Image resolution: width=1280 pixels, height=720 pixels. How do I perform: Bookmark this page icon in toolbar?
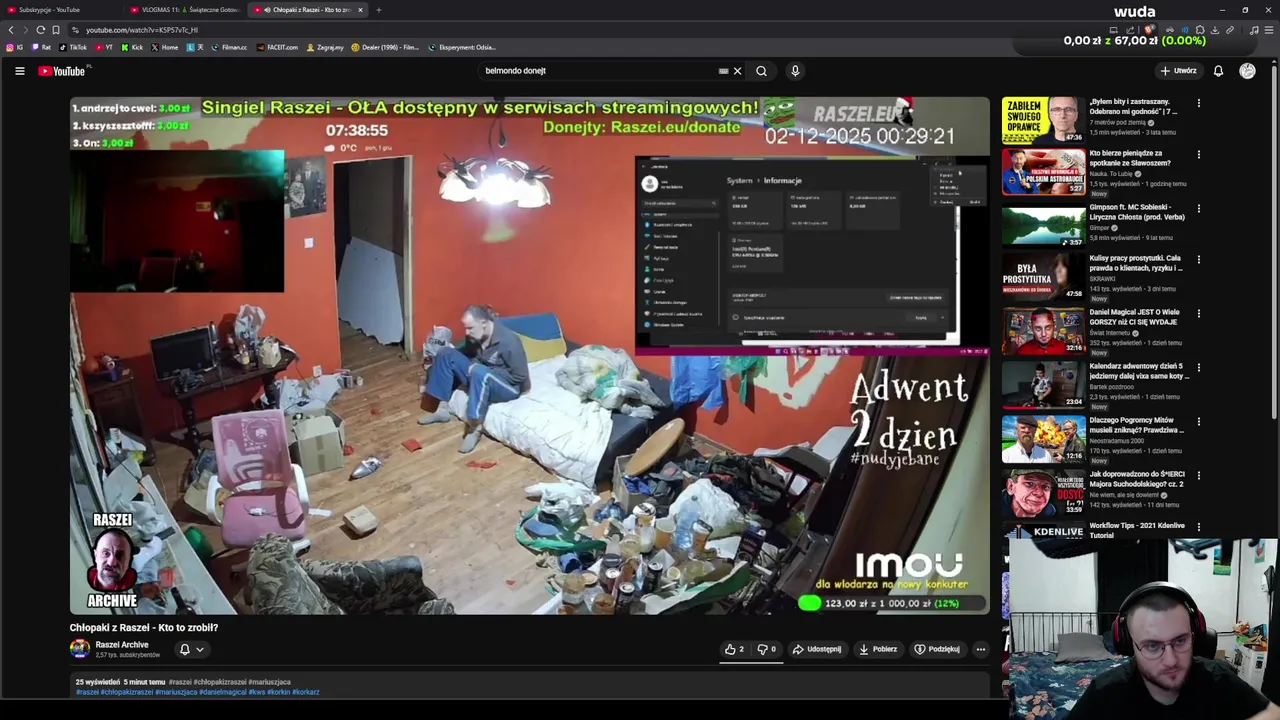pos(56,30)
